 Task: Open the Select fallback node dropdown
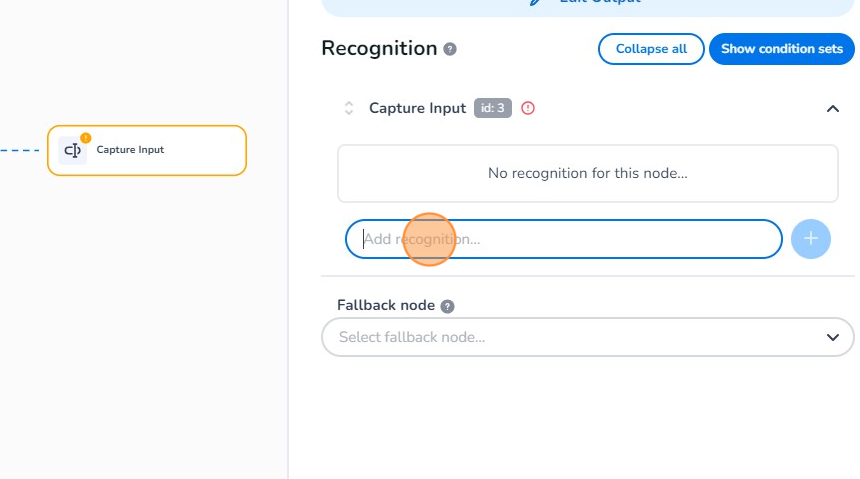pyautogui.click(x=570, y=337)
